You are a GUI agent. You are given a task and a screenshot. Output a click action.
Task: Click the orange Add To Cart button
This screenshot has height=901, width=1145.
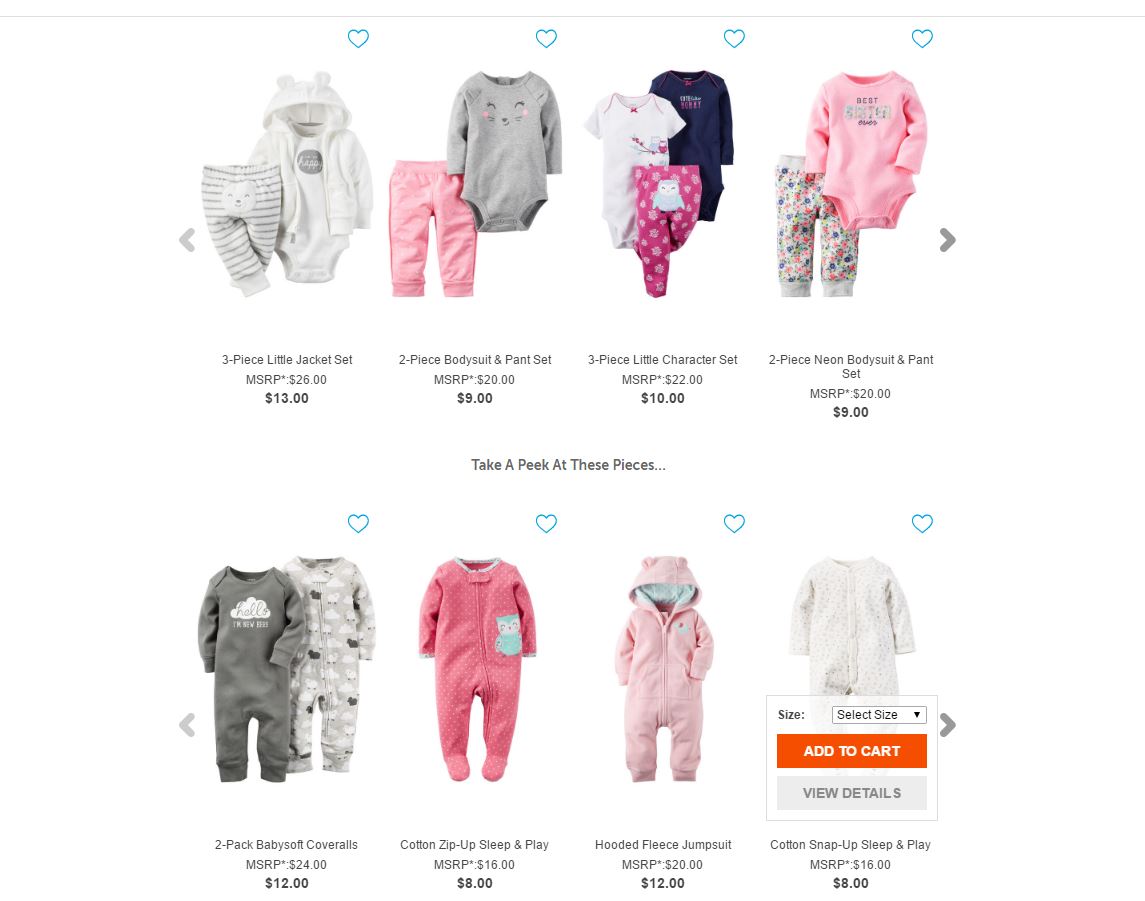(851, 751)
